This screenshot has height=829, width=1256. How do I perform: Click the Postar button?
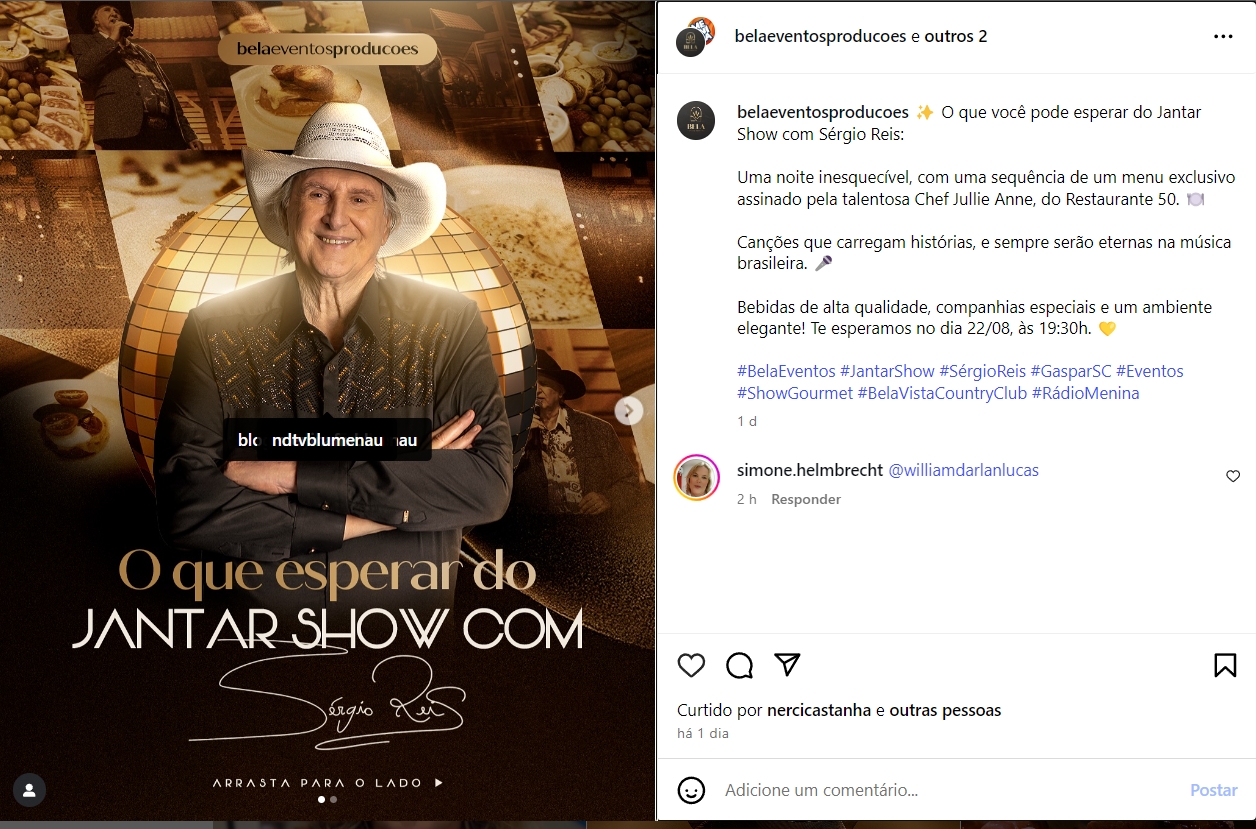1213,790
